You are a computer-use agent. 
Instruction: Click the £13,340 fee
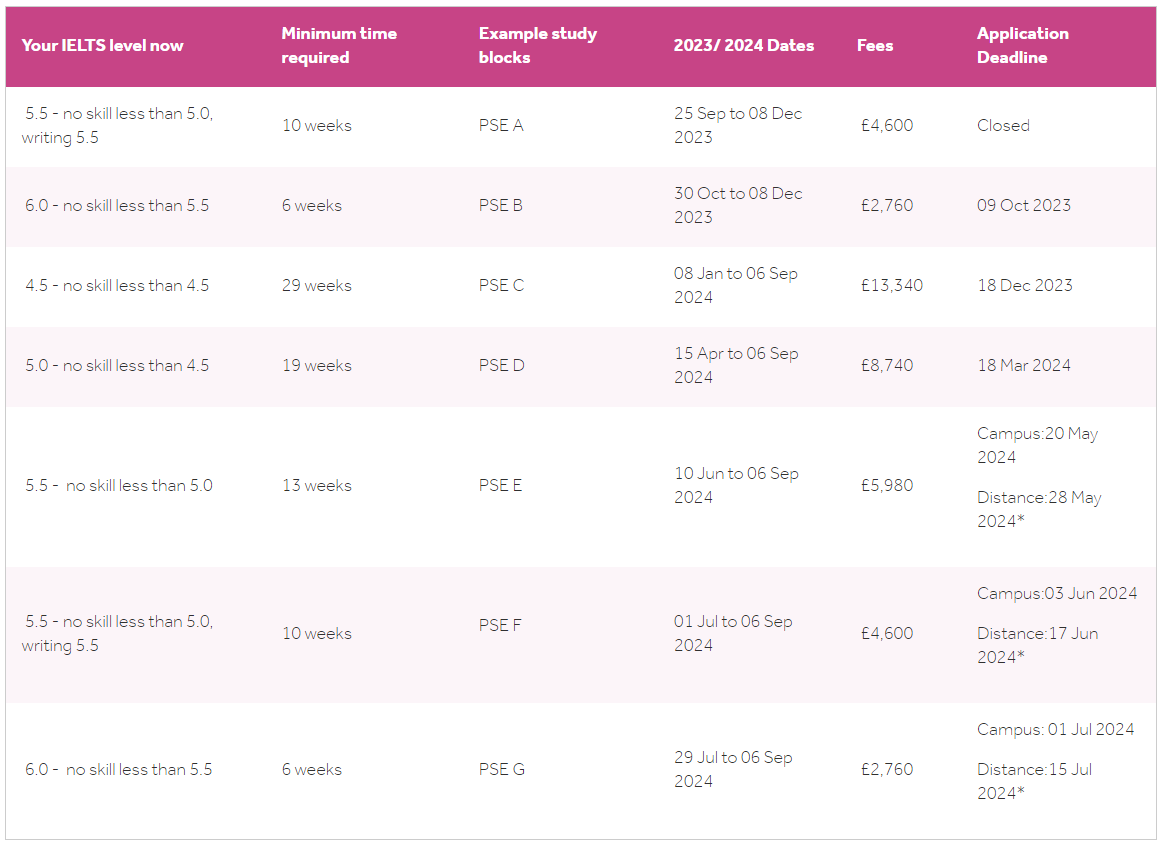(x=892, y=285)
